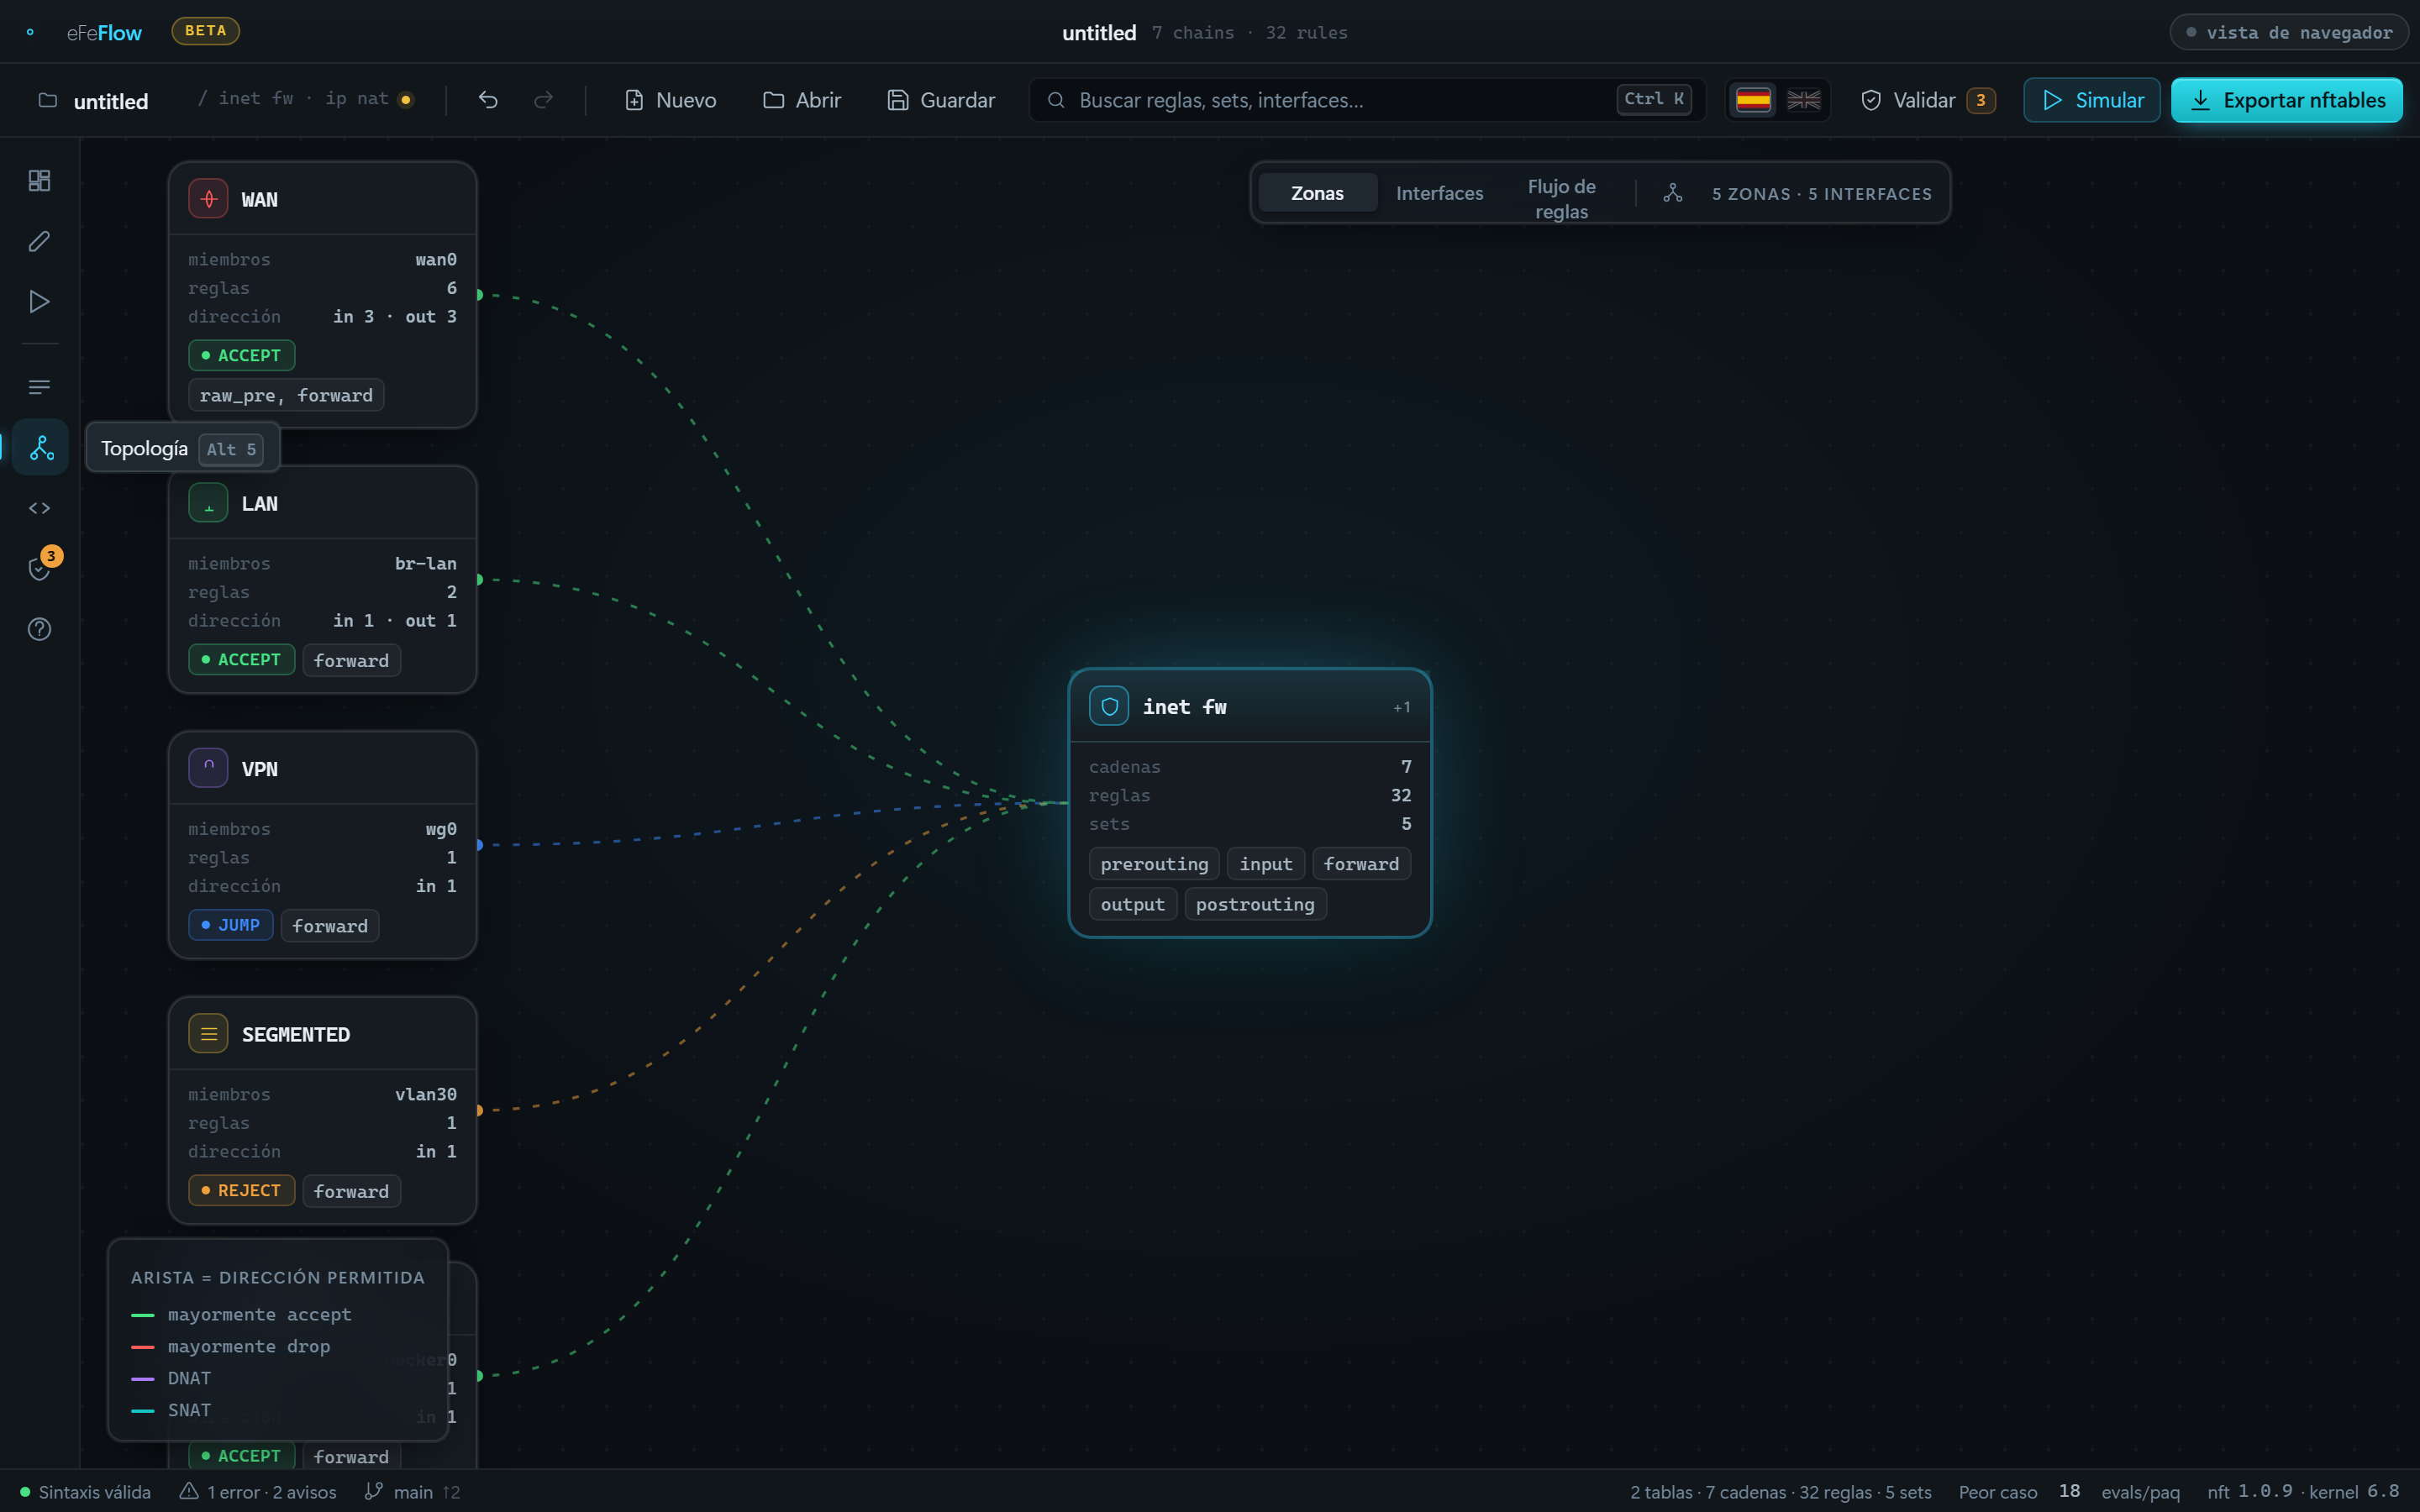2420x1512 pixels.
Task: Click the Nuevo button
Action: pos(670,100)
